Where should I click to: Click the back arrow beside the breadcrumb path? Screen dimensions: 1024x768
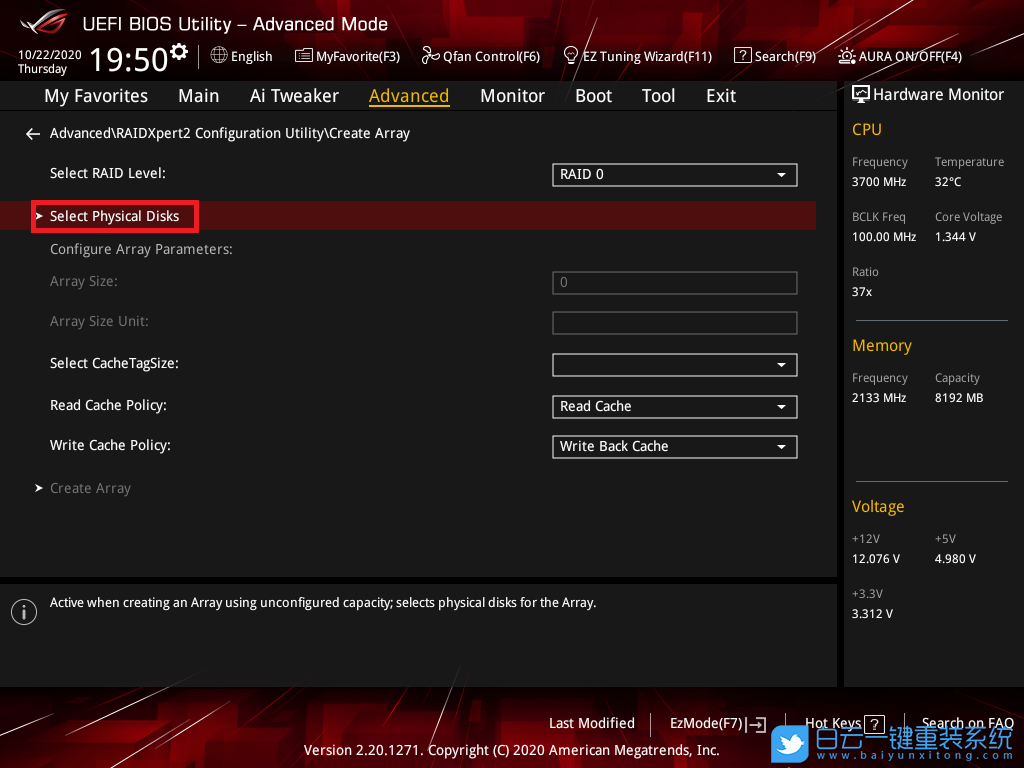tap(33, 133)
